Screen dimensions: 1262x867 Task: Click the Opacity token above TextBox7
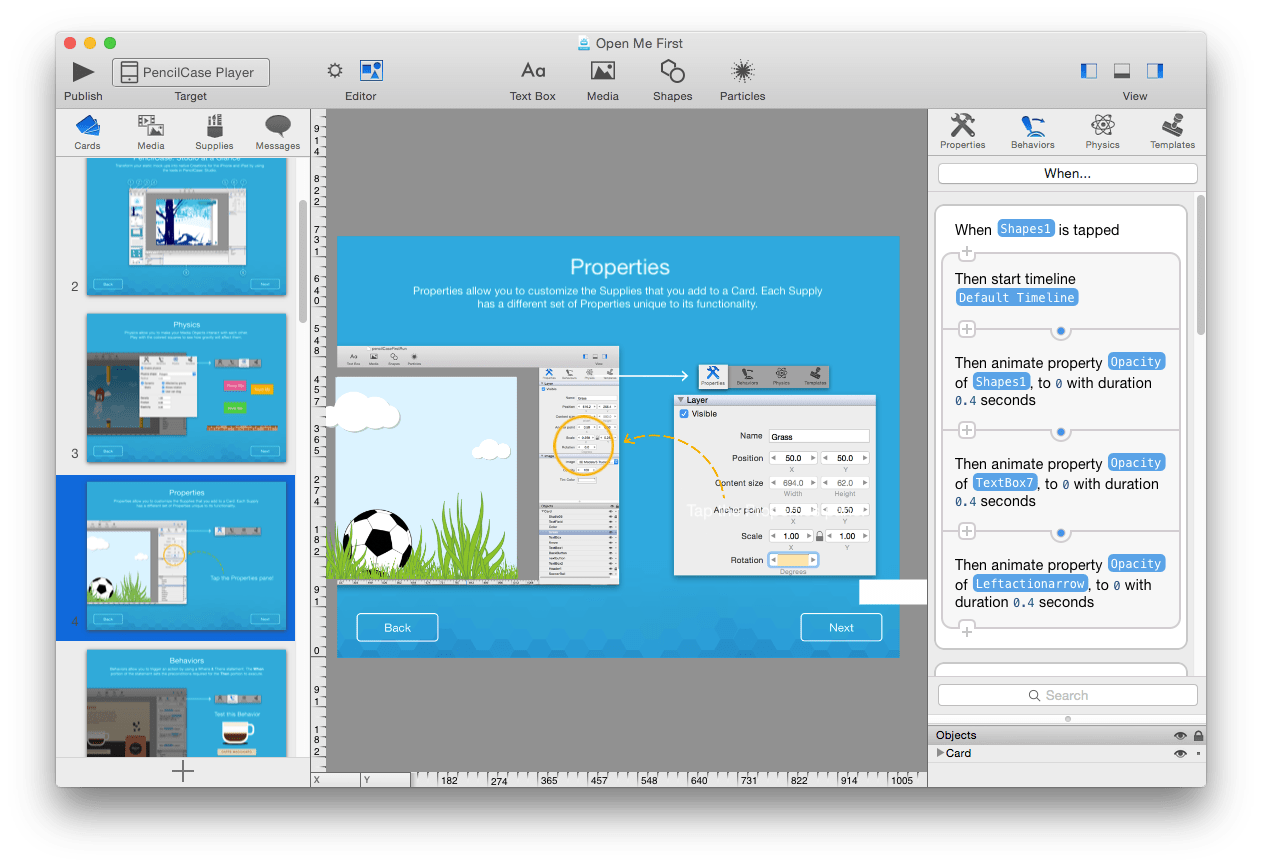[x=1136, y=463]
